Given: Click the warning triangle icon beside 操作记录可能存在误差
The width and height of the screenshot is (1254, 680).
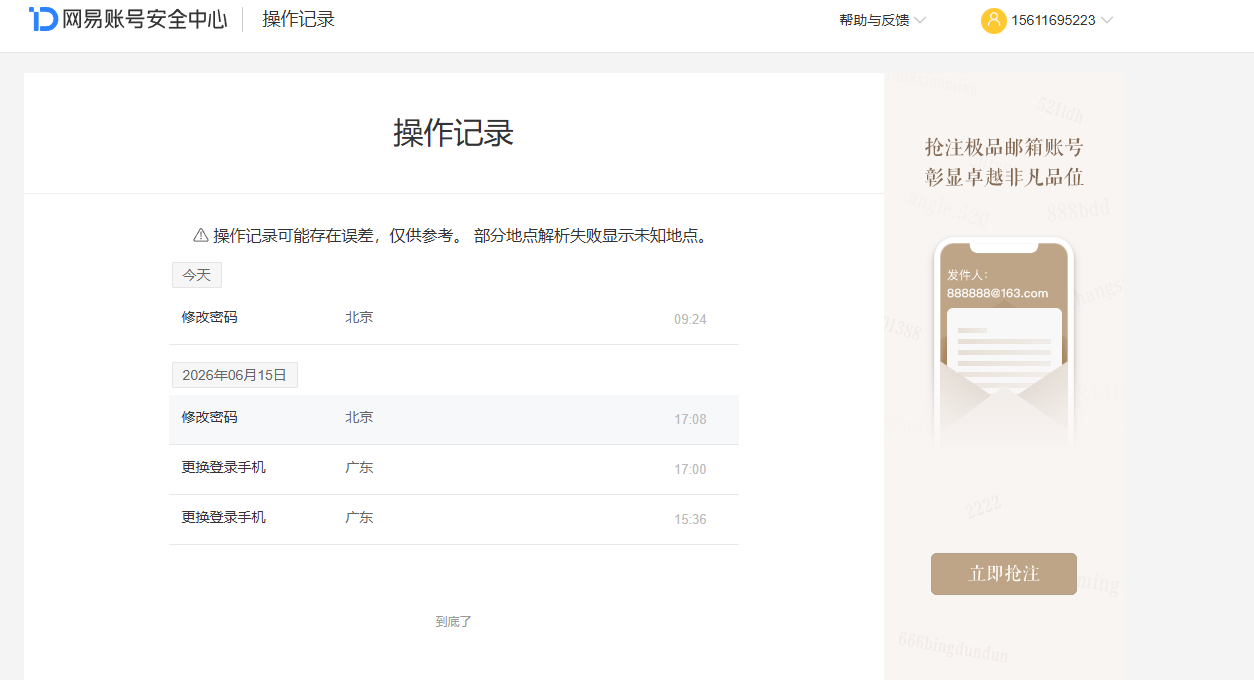Looking at the screenshot, I should click(x=201, y=236).
